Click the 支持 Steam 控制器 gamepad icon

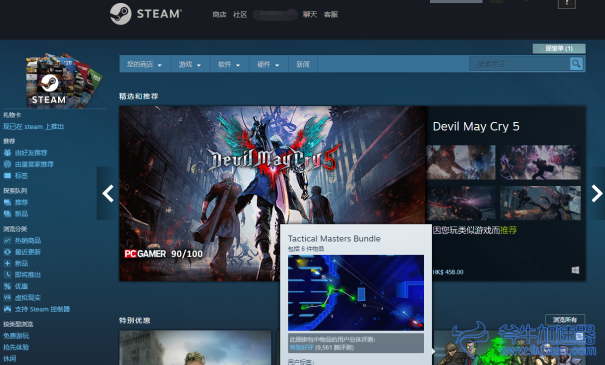point(7,309)
